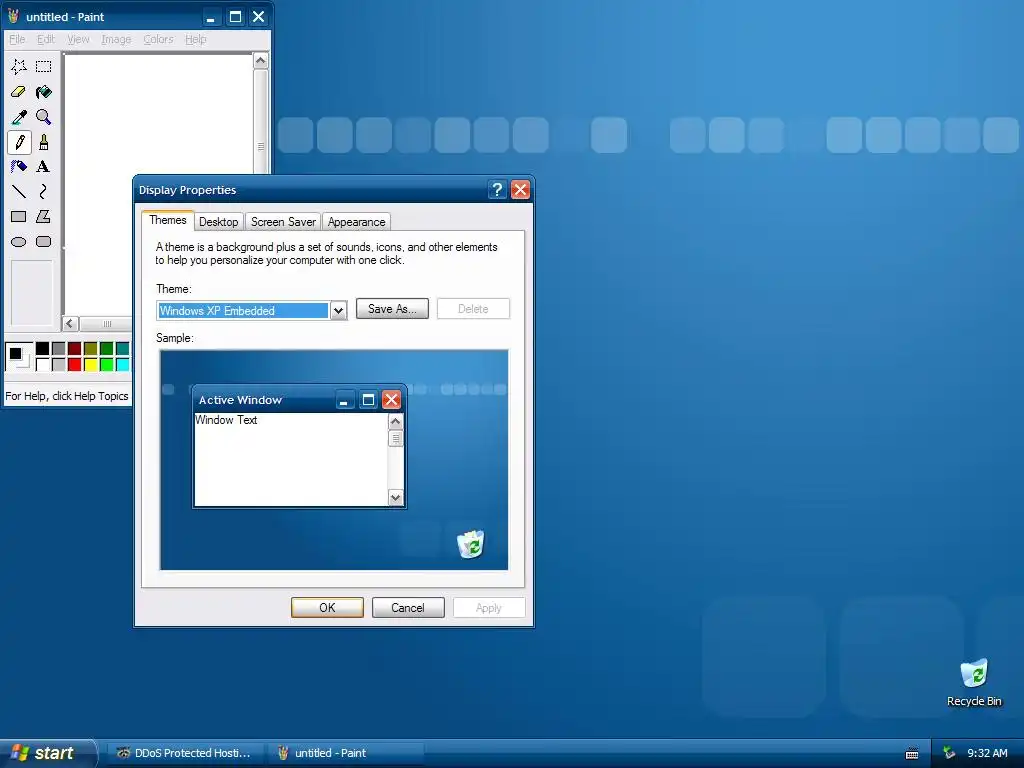Screen dimensions: 1024x768
Task: Pick the yellow color swatch in palette
Action: pyautogui.click(x=91, y=364)
